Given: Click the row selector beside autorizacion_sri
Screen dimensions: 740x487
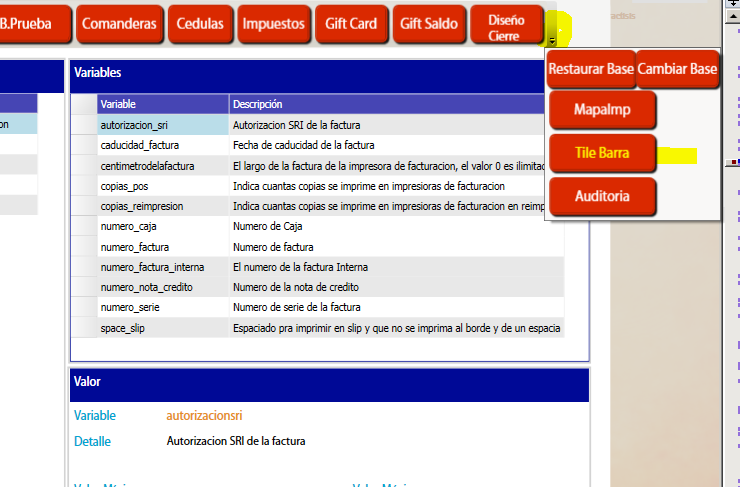Looking at the screenshot, I should 84,125.
